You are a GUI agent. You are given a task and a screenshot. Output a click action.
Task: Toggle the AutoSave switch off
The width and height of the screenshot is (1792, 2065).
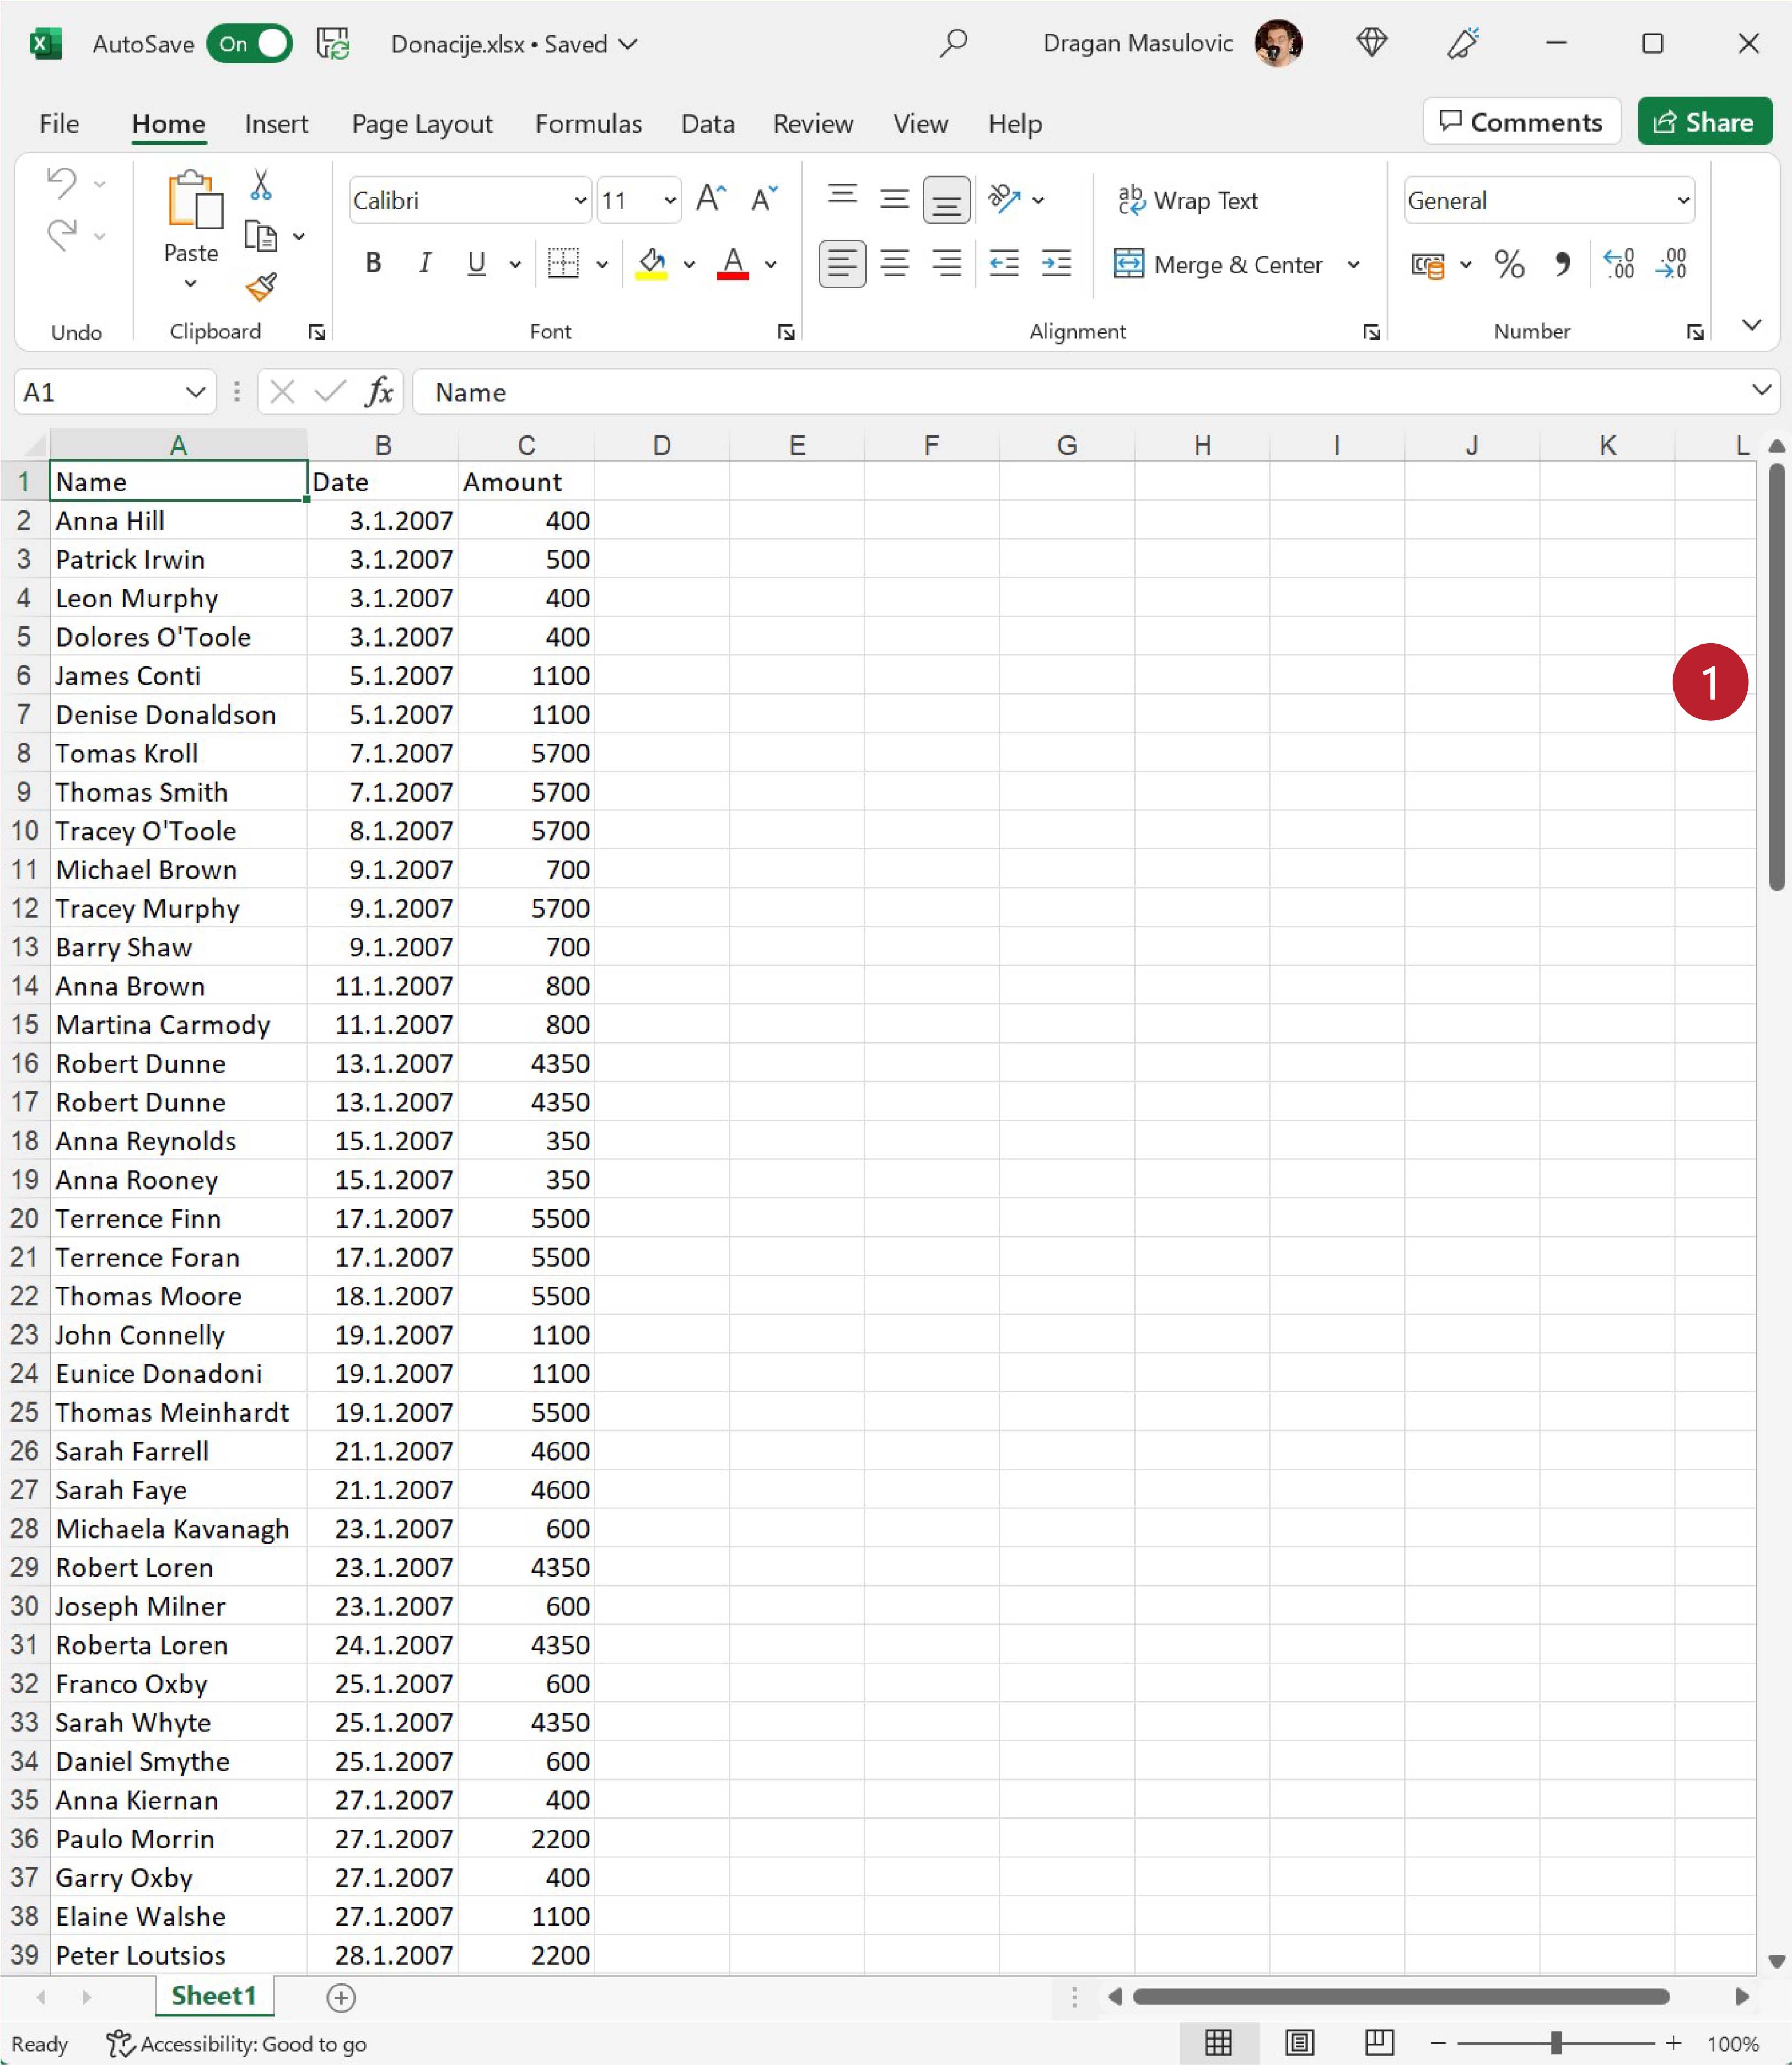[x=250, y=44]
